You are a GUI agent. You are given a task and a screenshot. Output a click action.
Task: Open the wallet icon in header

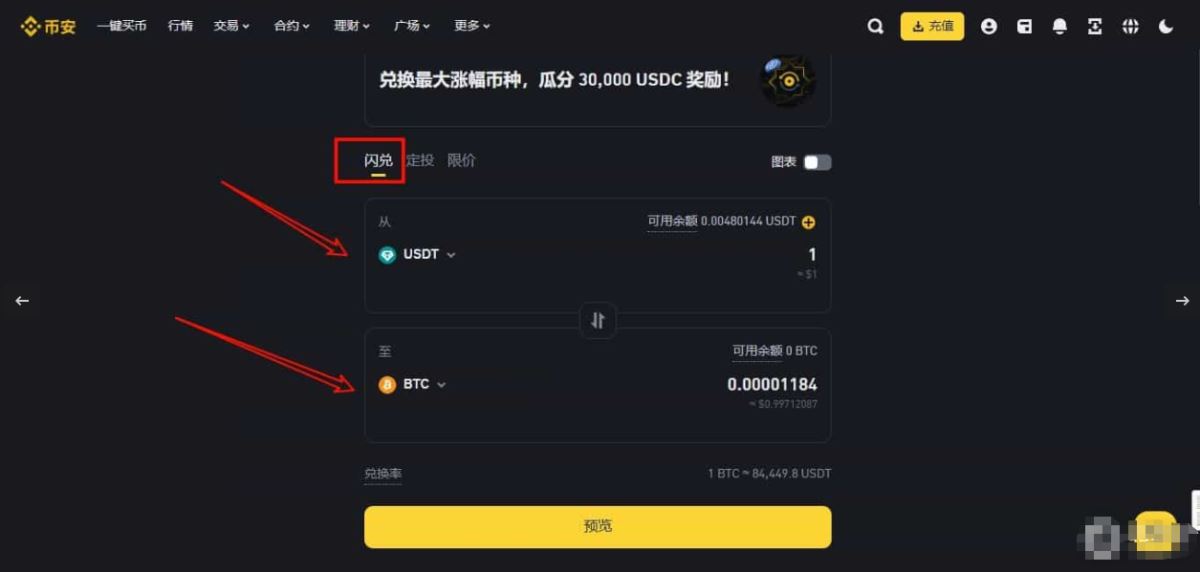[1025, 27]
